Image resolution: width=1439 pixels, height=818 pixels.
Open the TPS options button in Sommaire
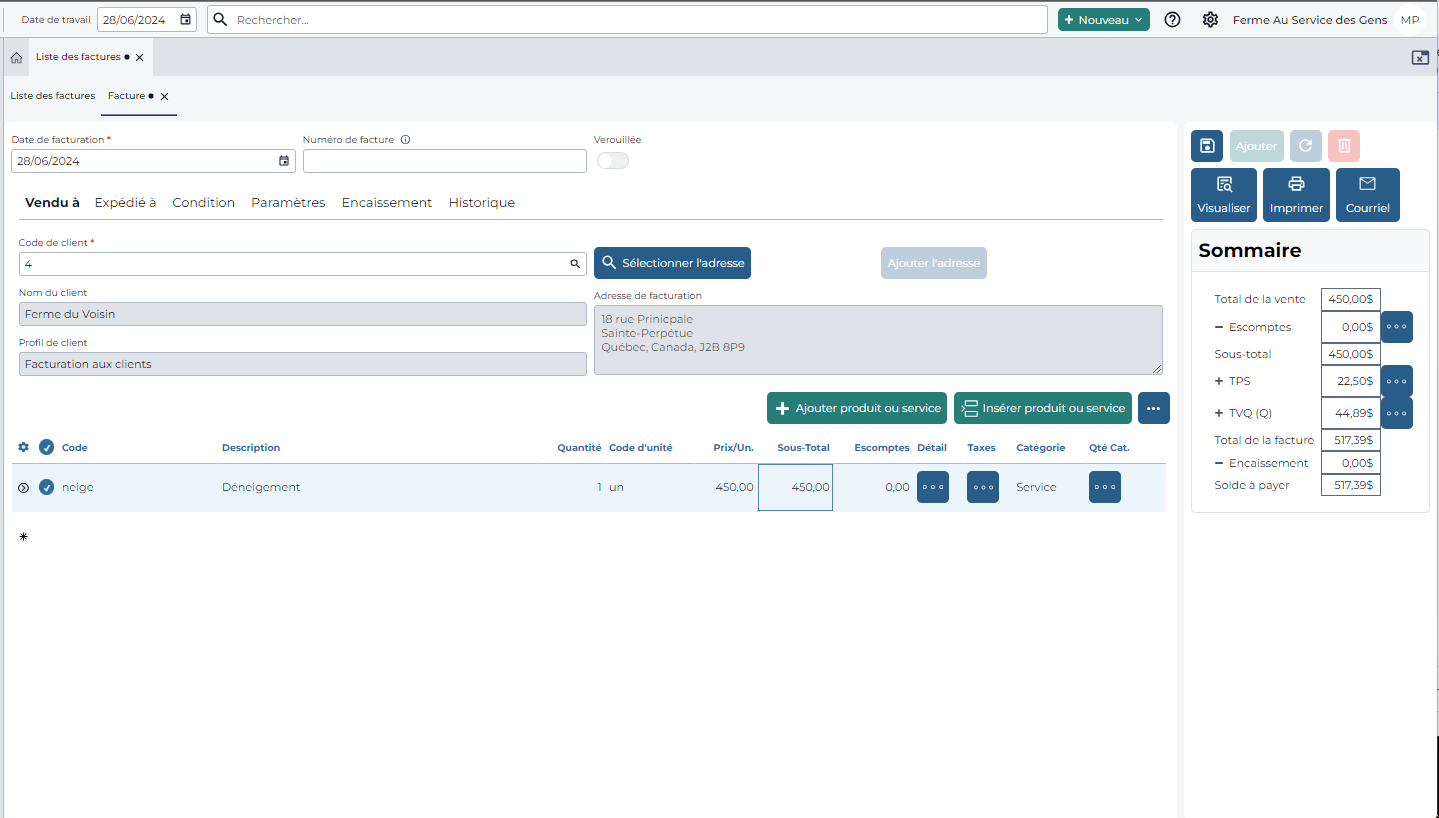click(x=1397, y=381)
